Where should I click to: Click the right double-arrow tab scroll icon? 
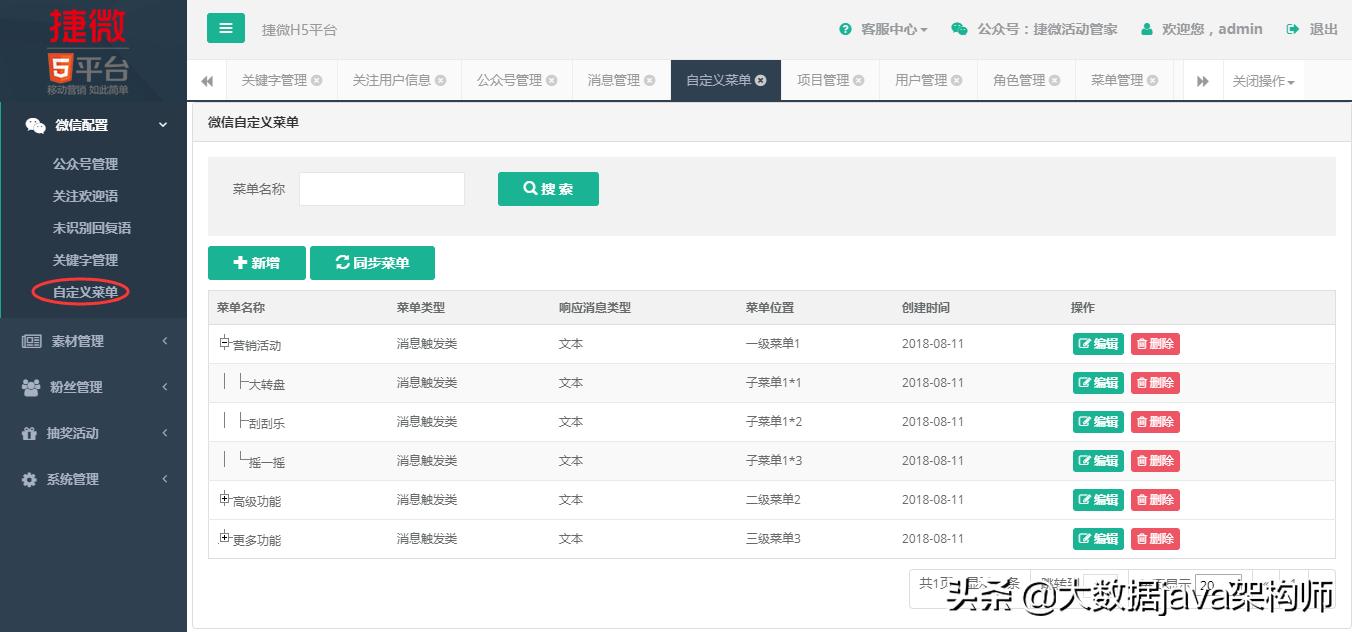1203,80
